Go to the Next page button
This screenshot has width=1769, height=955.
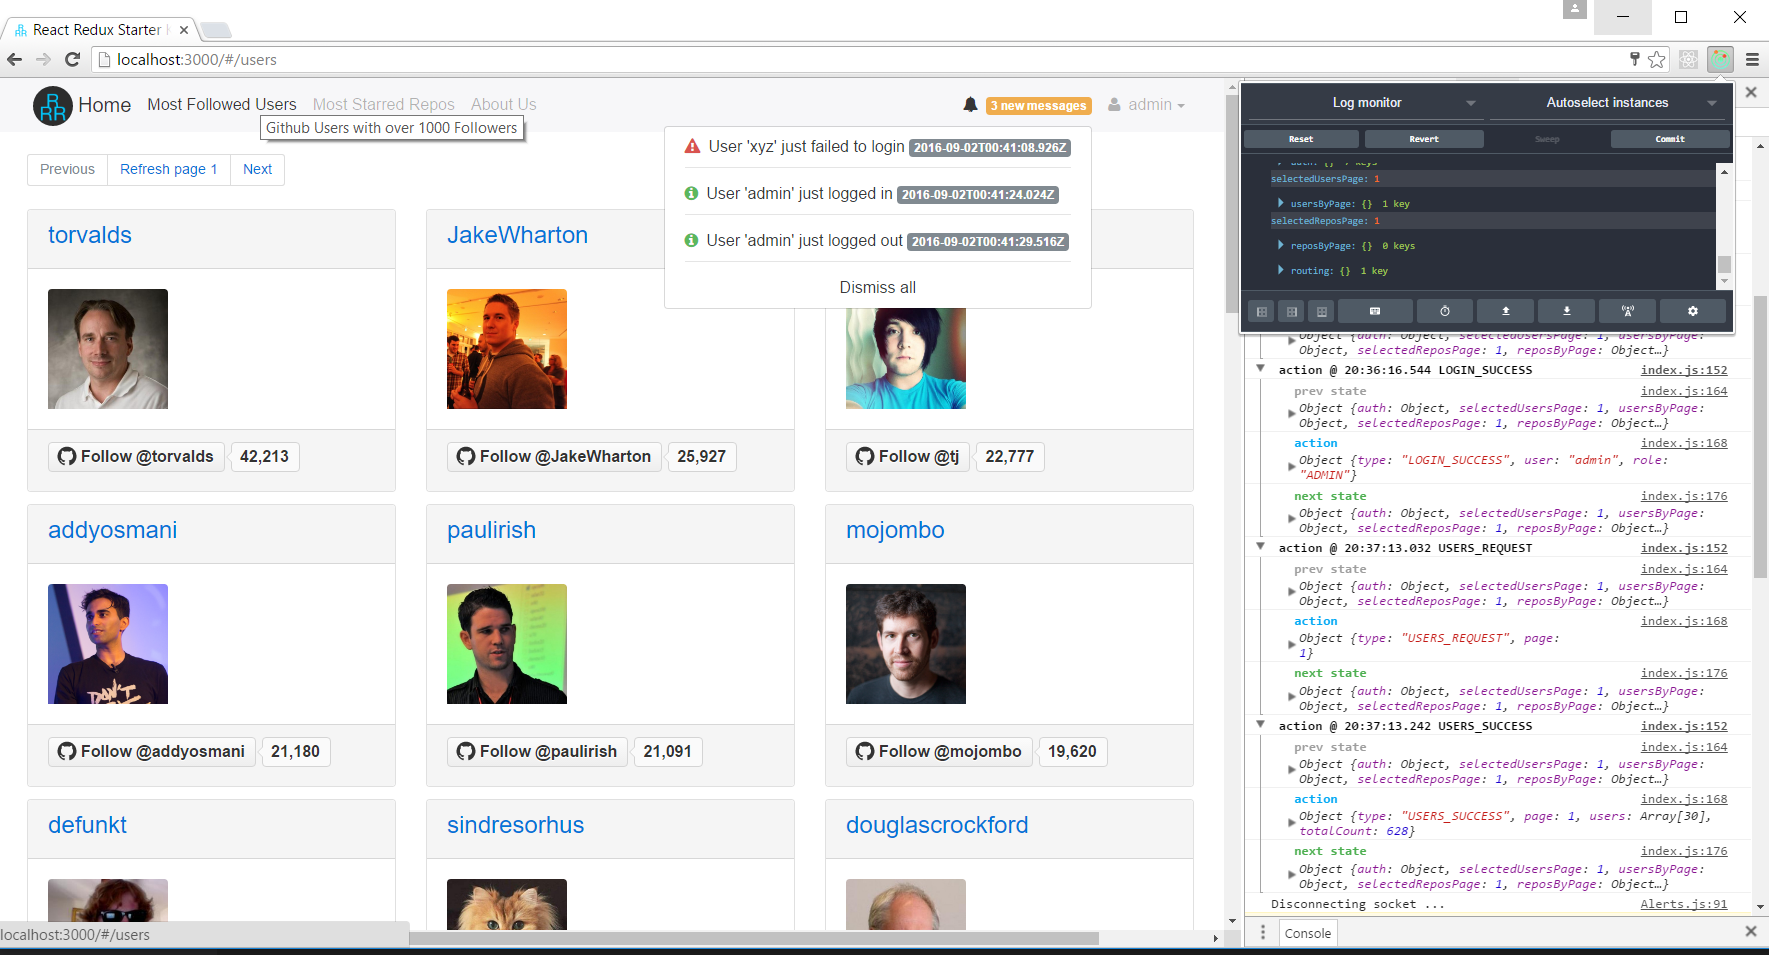click(x=257, y=169)
